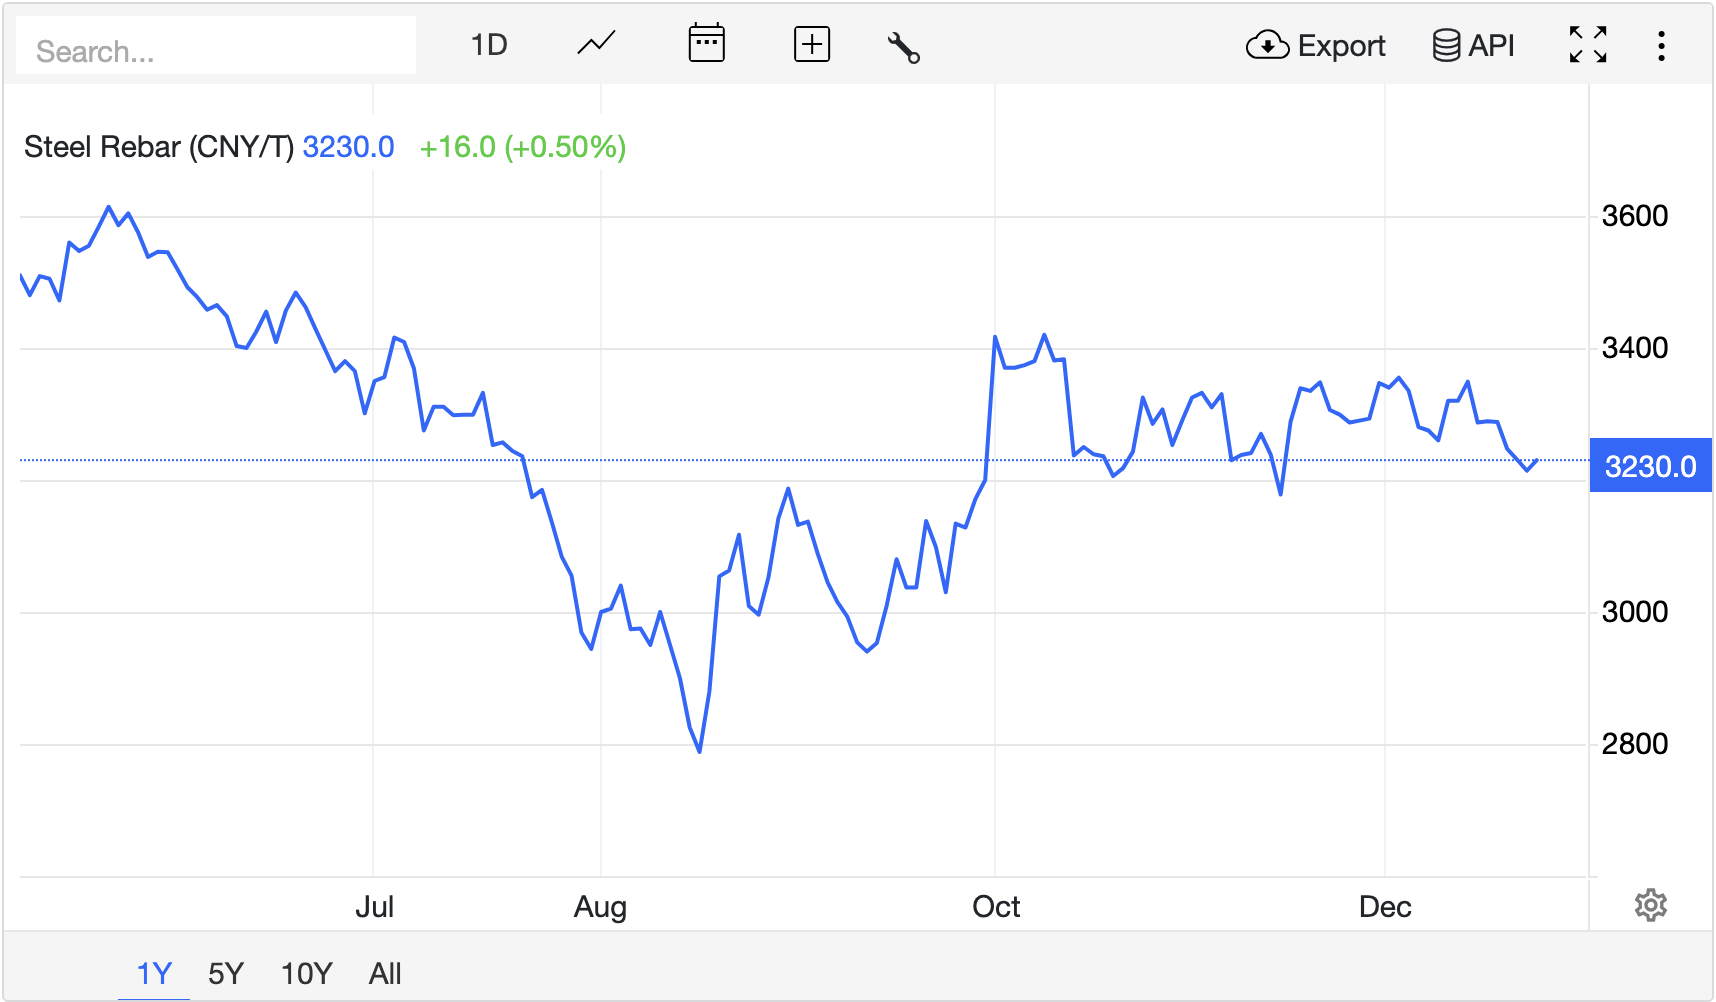Click the chart type line icon
The width and height of the screenshot is (1716, 1002).
[596, 45]
